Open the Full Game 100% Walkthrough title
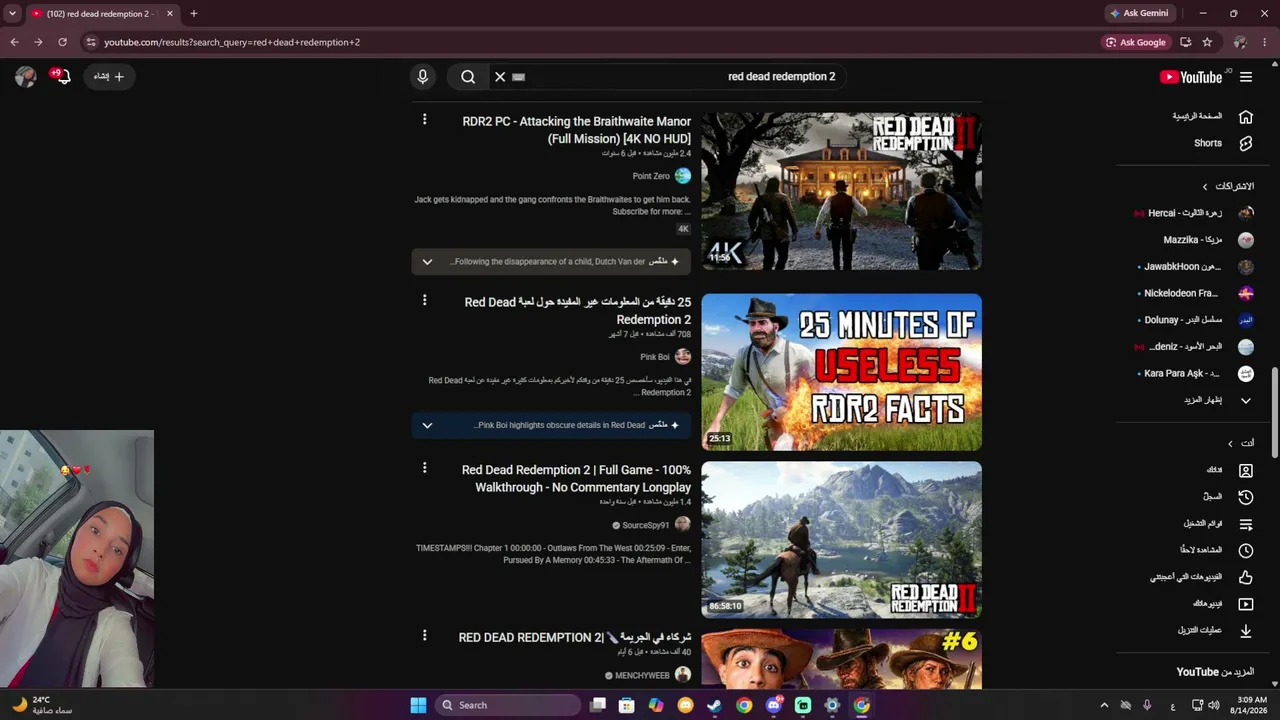Viewport: 1280px width, 720px height. tap(576, 478)
